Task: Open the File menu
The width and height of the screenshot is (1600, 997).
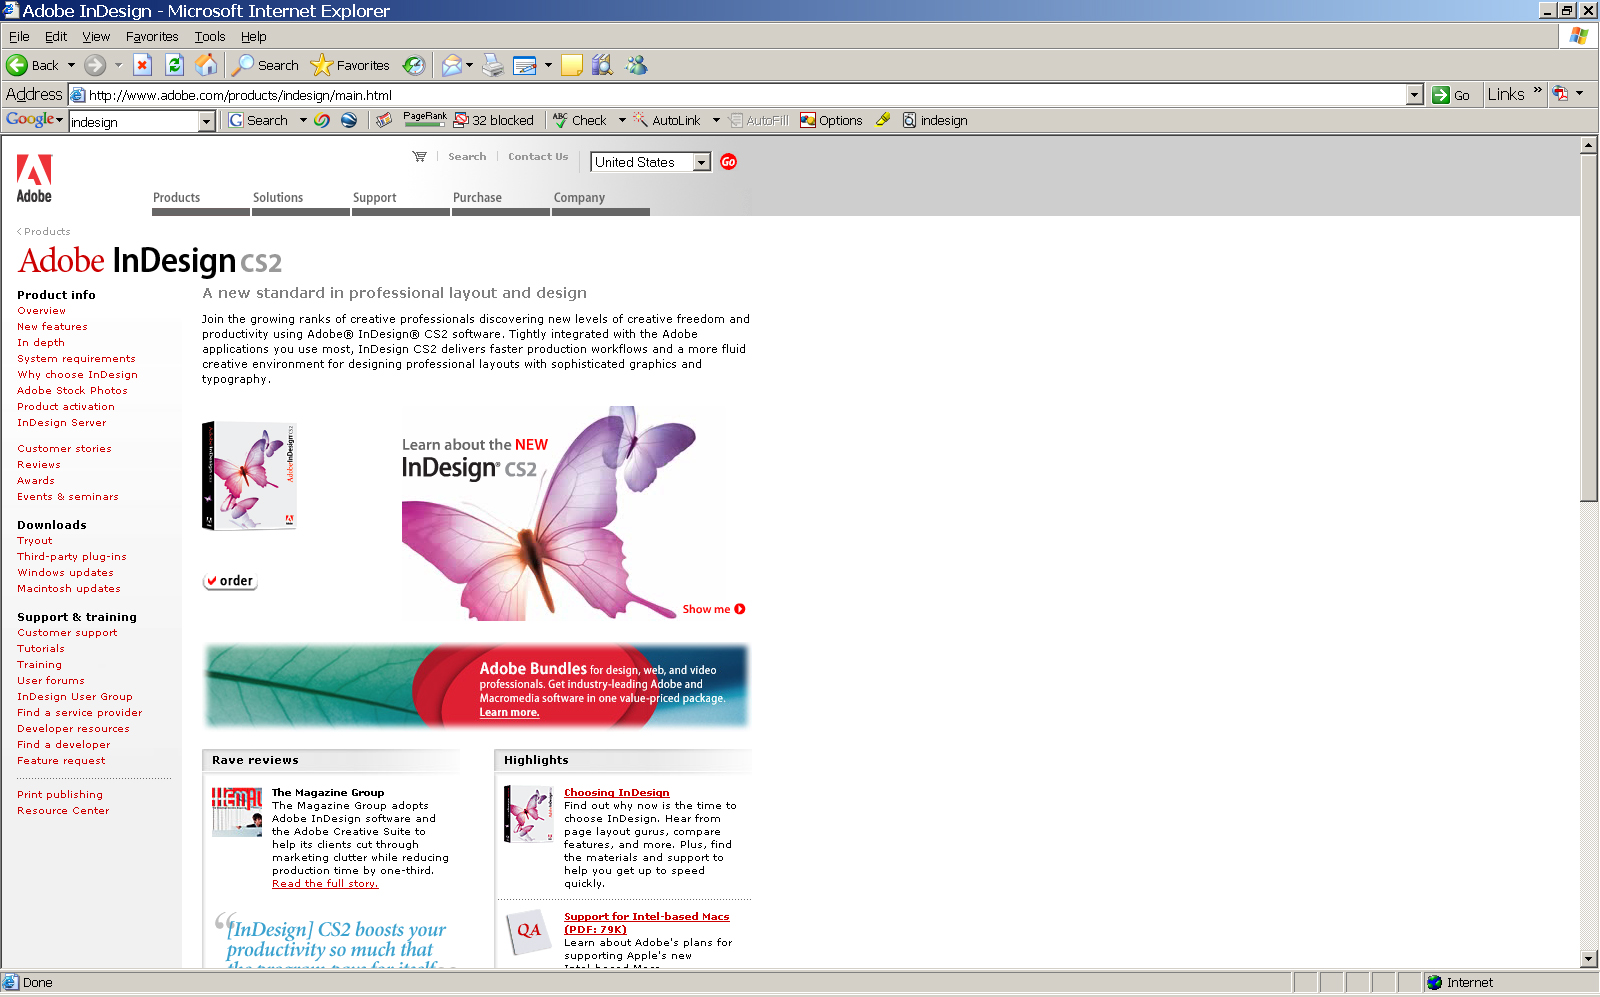Action: coord(19,37)
